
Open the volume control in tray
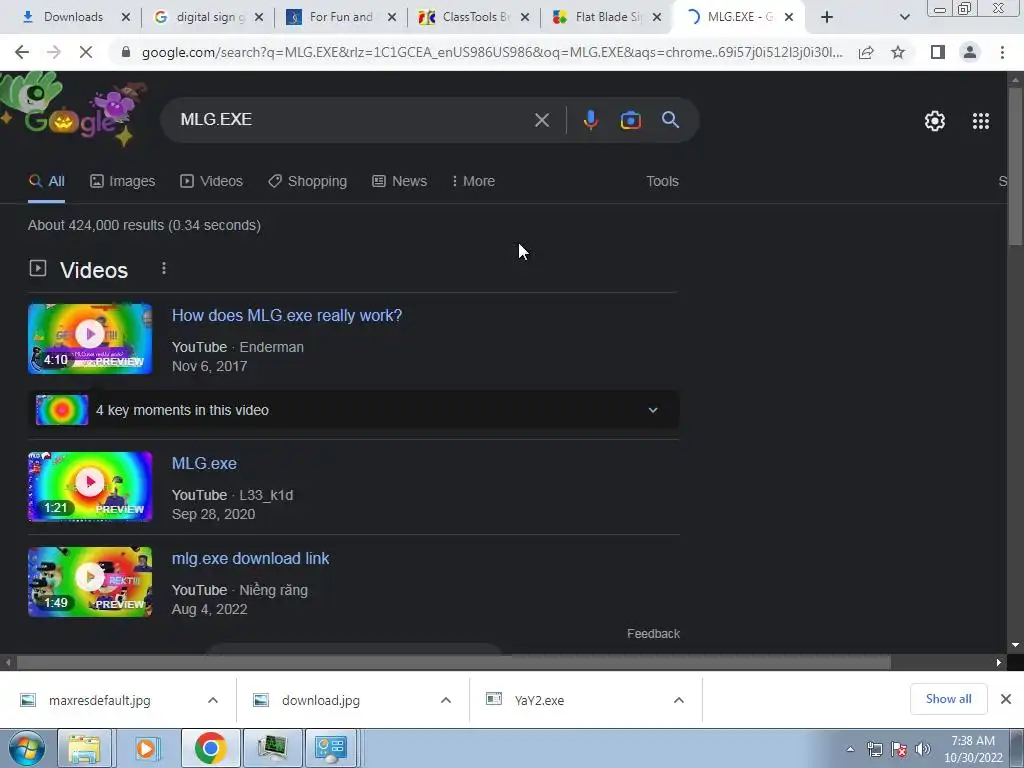pyautogui.click(x=923, y=749)
